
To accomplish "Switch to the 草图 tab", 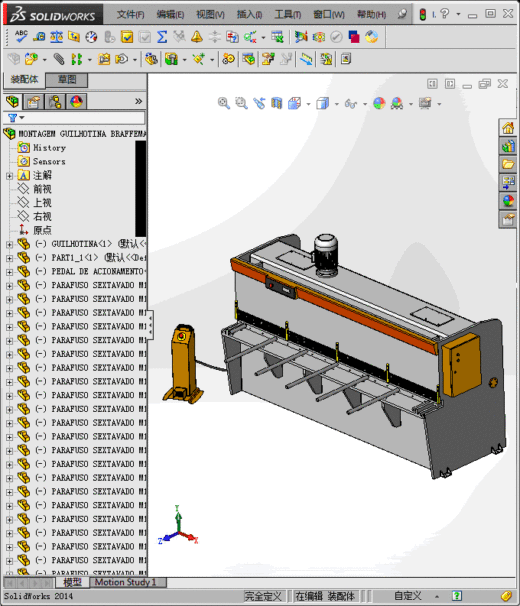I will pos(67,80).
